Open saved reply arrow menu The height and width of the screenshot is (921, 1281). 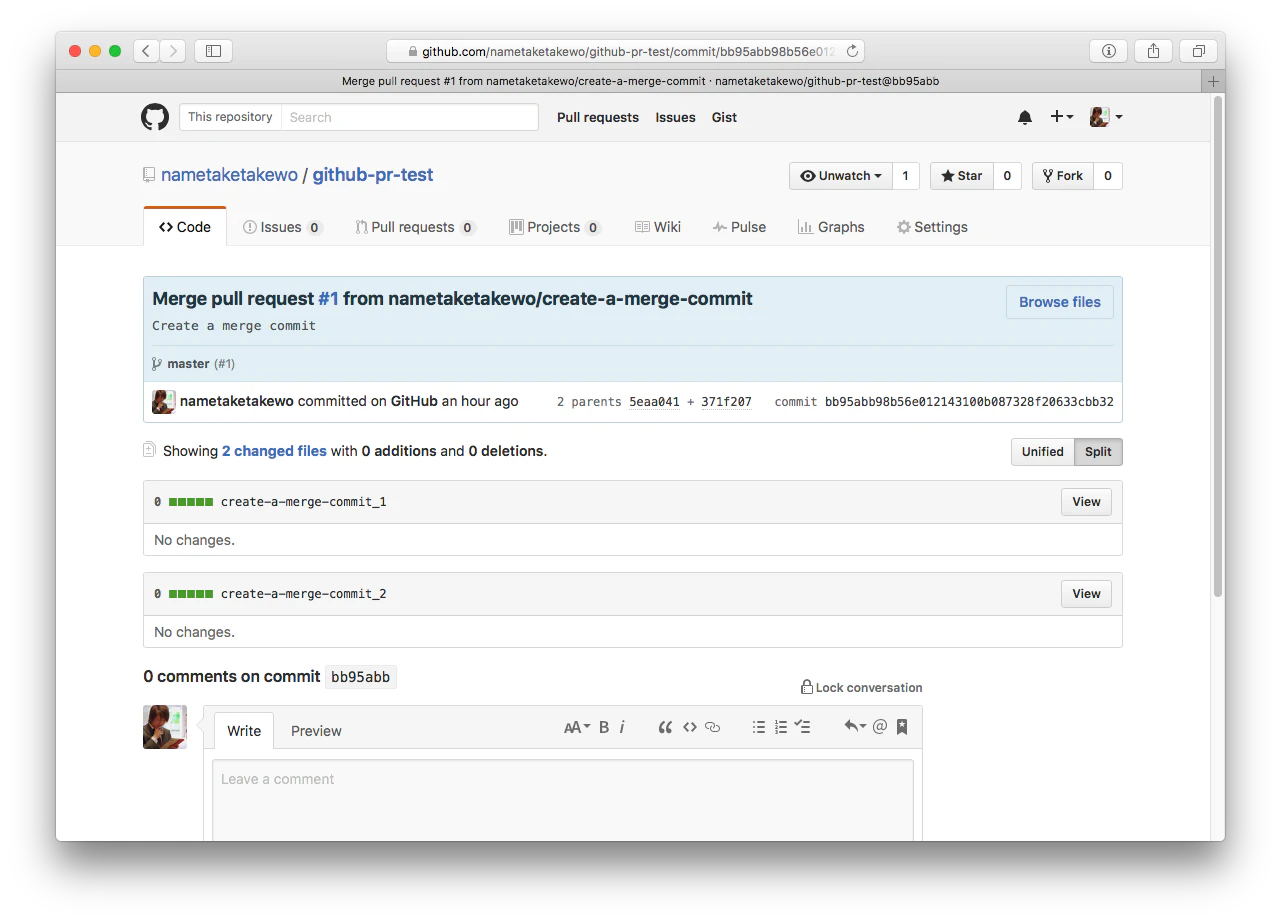(854, 727)
